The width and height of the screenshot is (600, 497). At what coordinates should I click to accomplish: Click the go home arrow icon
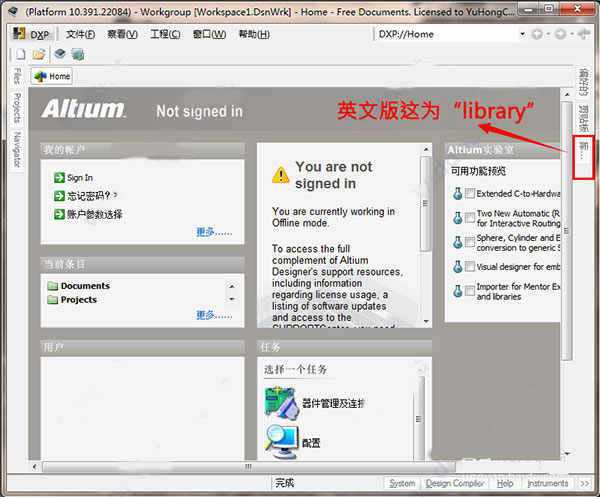[584, 34]
